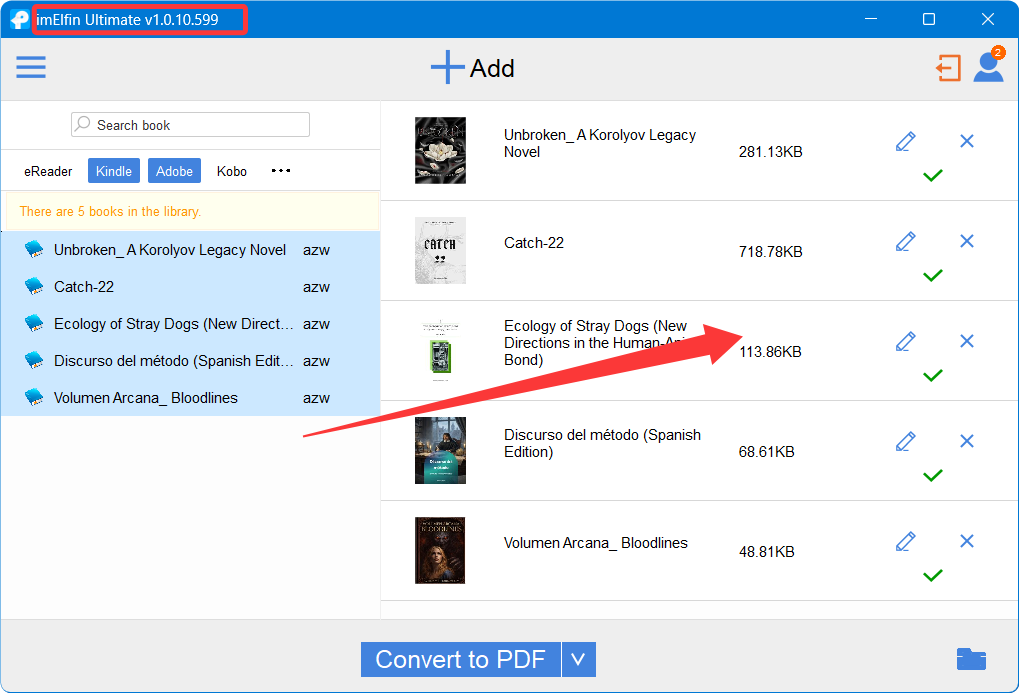The height and width of the screenshot is (693, 1019).
Task: Click magnifier icon in search box
Action: pyautogui.click(x=83, y=124)
